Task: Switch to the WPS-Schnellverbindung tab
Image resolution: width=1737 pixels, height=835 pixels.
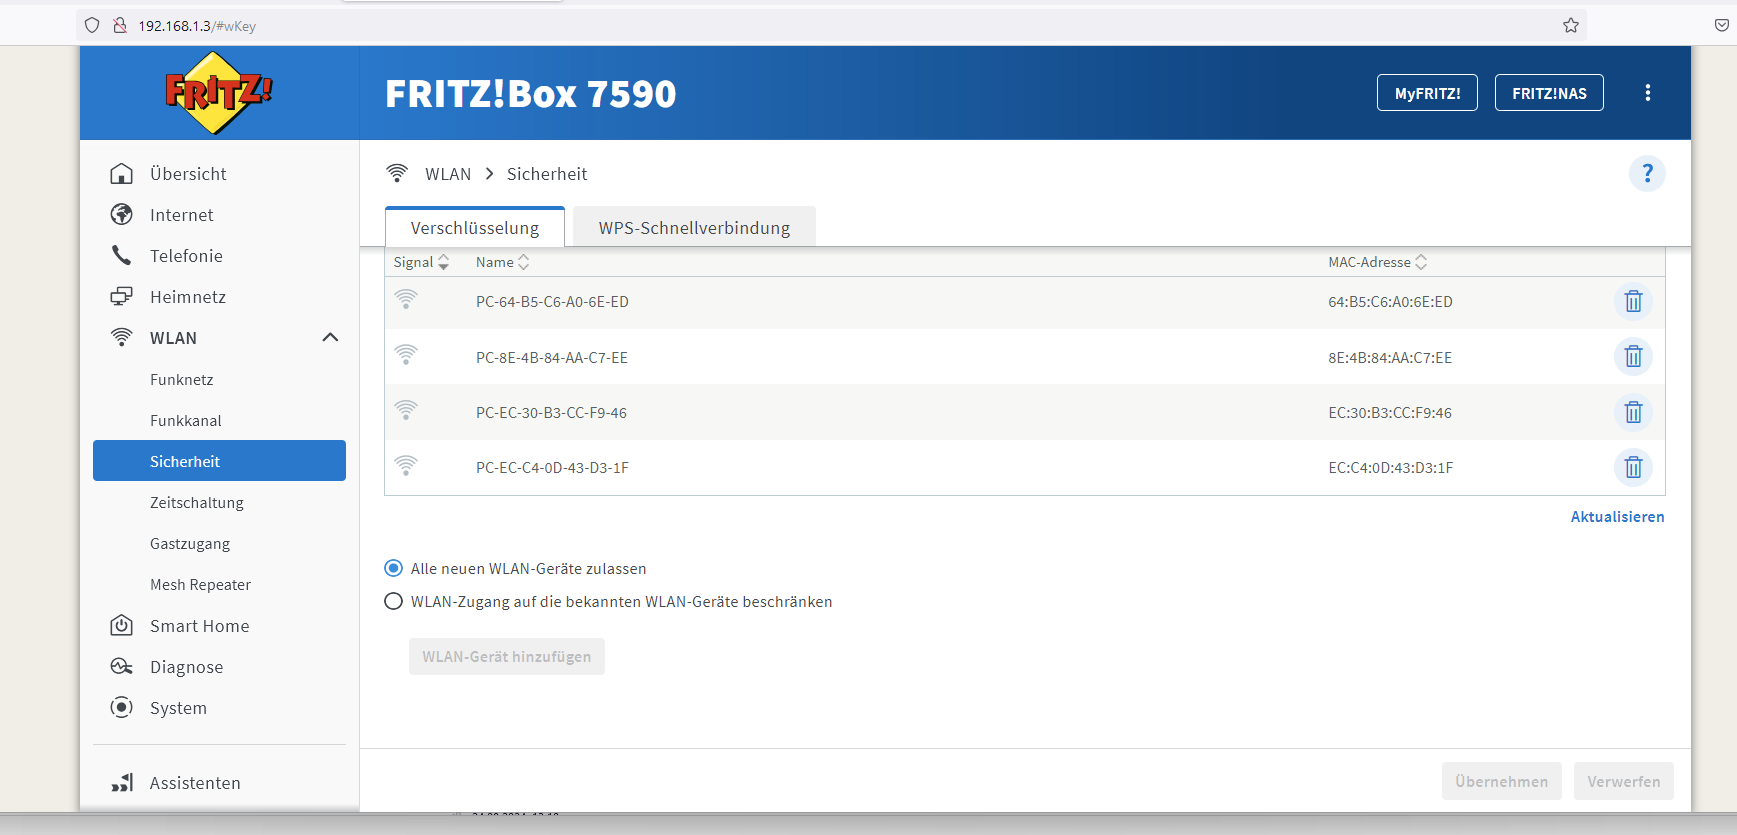Action: click(x=694, y=228)
